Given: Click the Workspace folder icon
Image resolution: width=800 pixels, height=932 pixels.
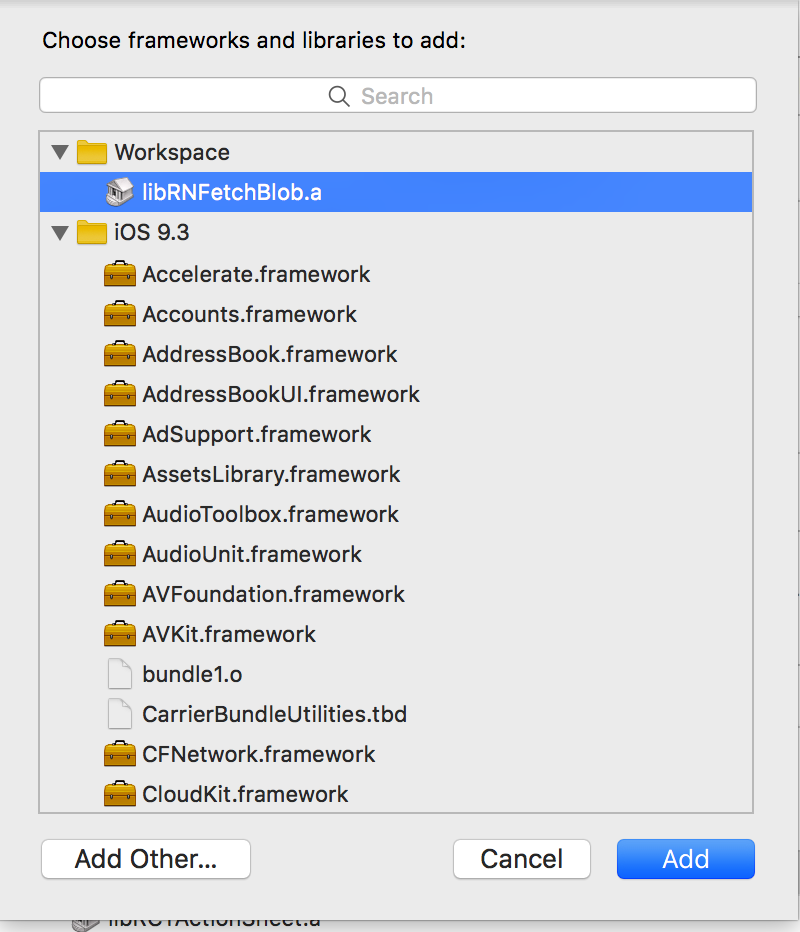Looking at the screenshot, I should (92, 152).
